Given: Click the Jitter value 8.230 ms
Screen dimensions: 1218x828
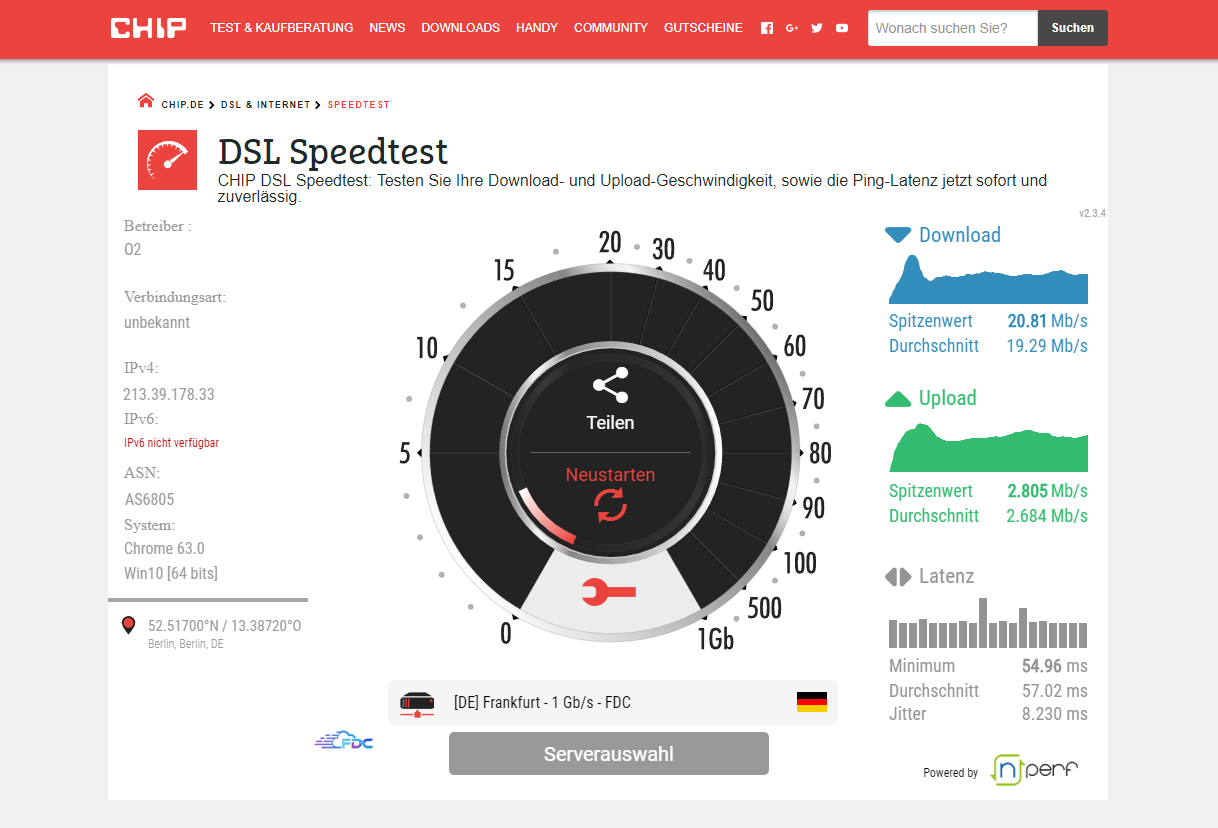Looking at the screenshot, I should [1054, 714].
